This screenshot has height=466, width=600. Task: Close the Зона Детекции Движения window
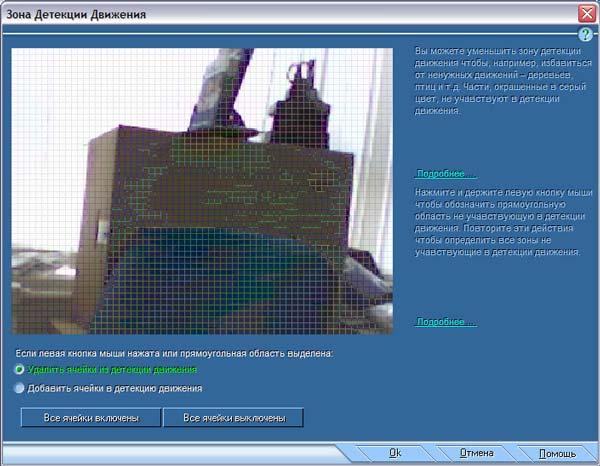coord(587,14)
